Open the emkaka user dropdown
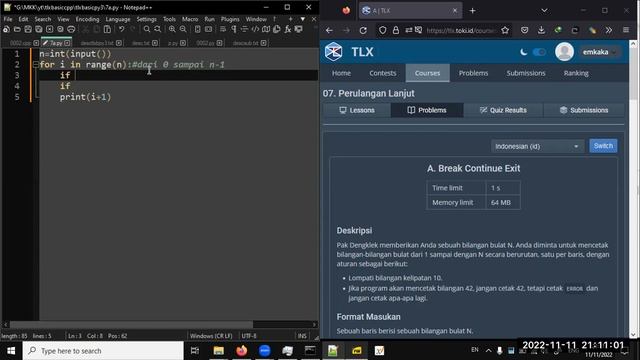This screenshot has width=640, height=360. (x=599, y=52)
